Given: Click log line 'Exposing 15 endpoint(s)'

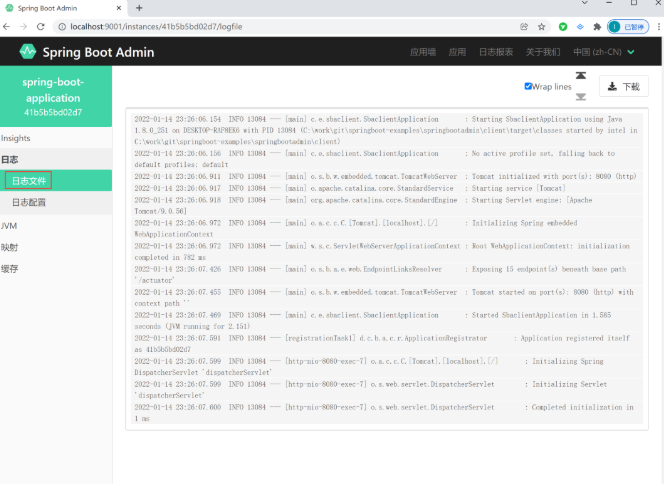Looking at the screenshot, I should (387, 274).
